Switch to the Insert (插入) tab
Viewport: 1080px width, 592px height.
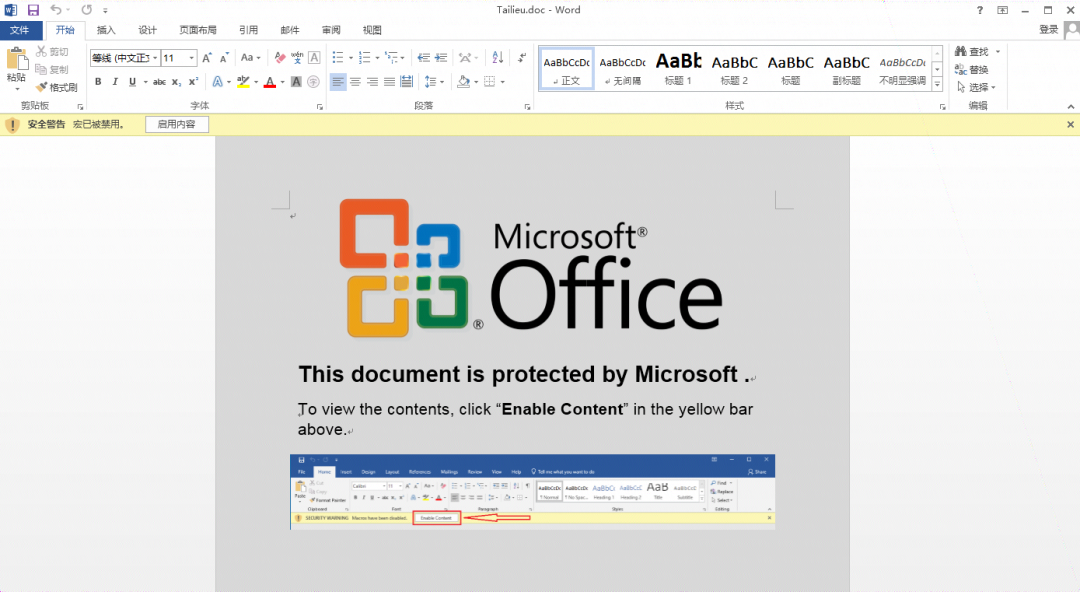coord(106,30)
